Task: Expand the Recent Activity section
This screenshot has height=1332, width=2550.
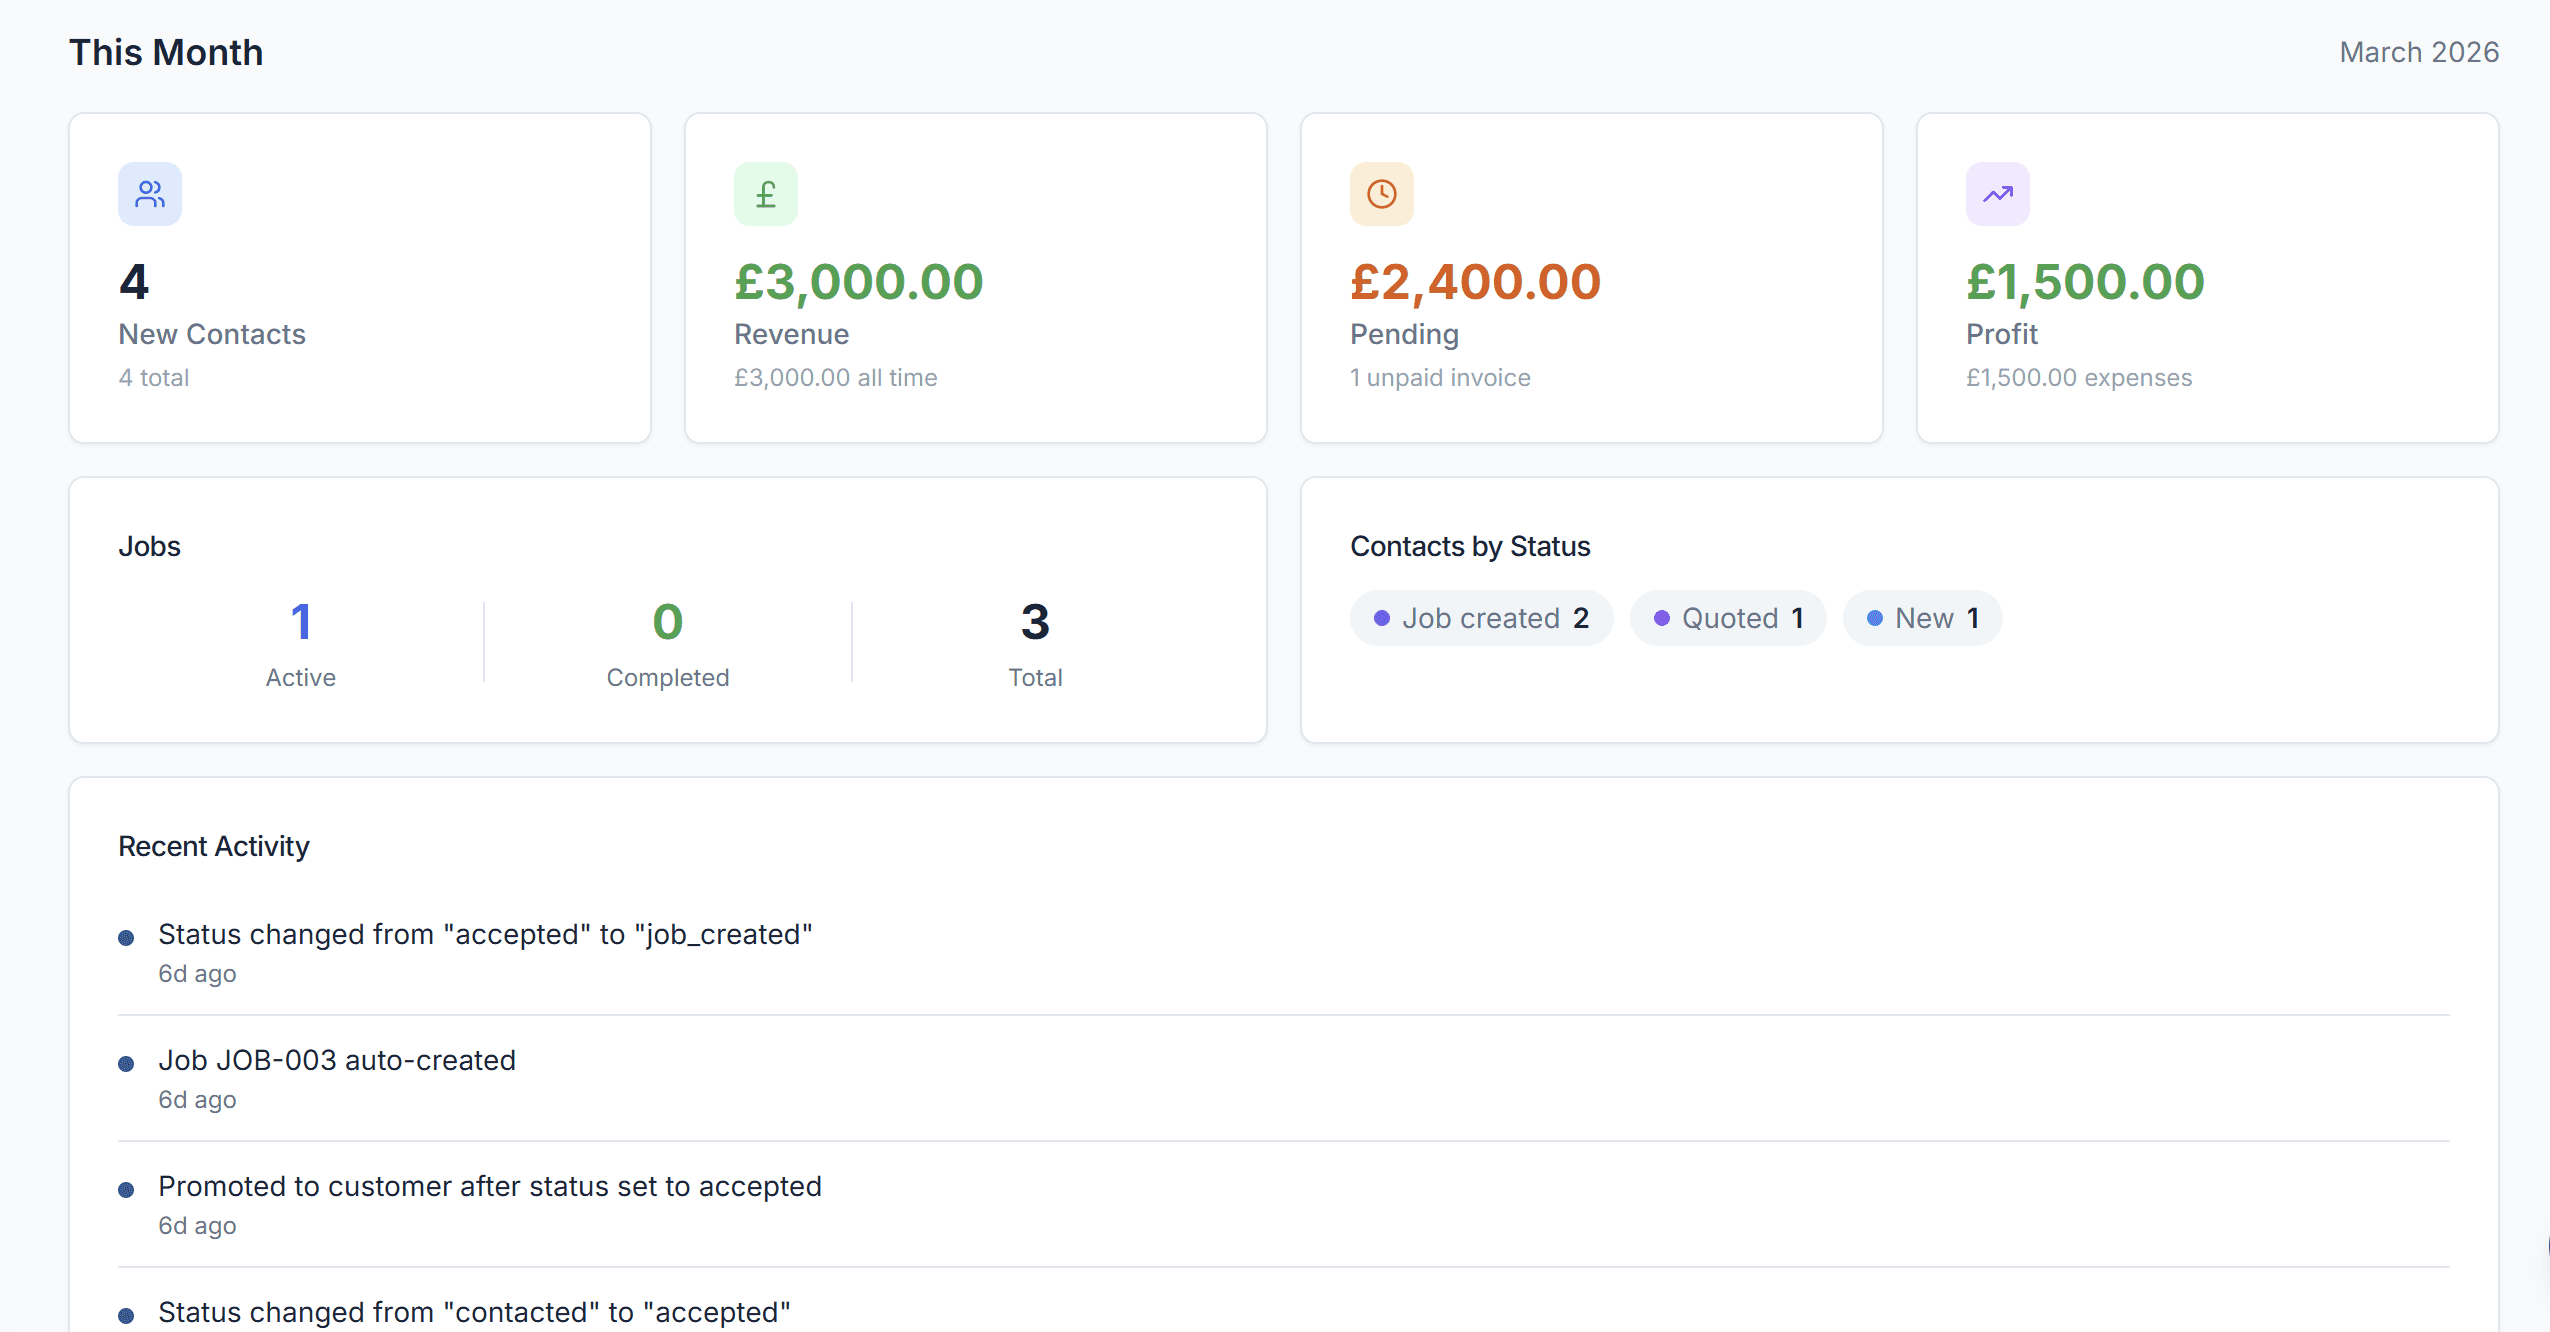Action: (214, 845)
